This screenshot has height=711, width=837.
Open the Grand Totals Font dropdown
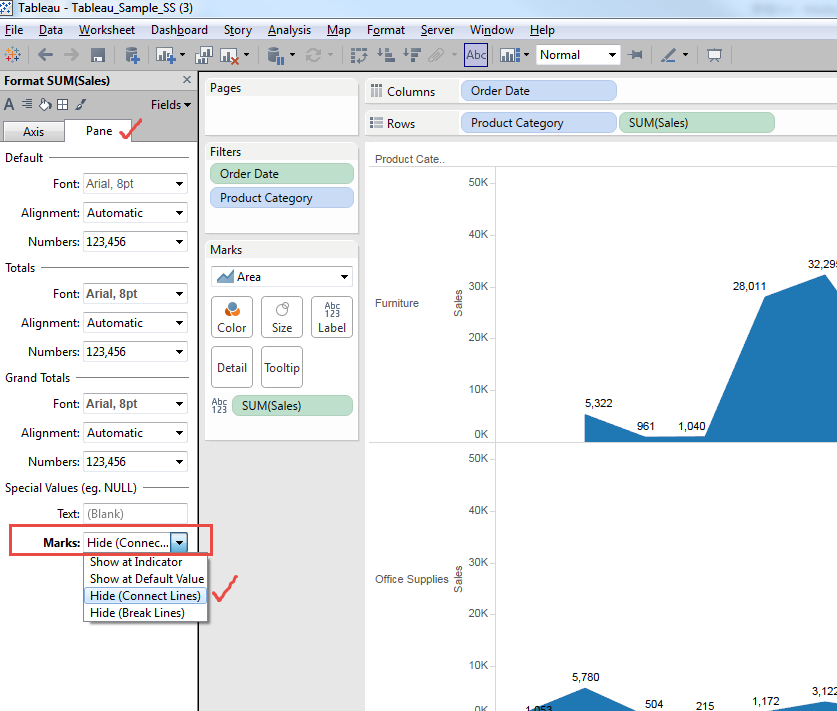(x=136, y=404)
